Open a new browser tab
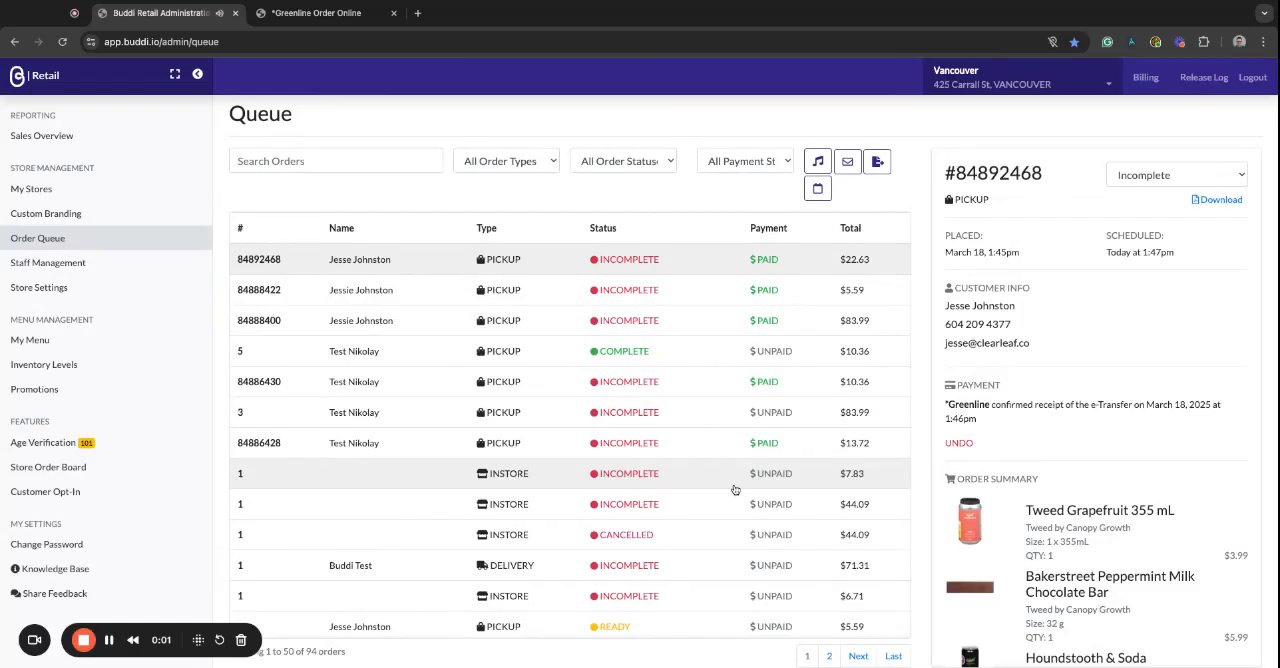Viewport: 1280px width, 668px height. (417, 13)
